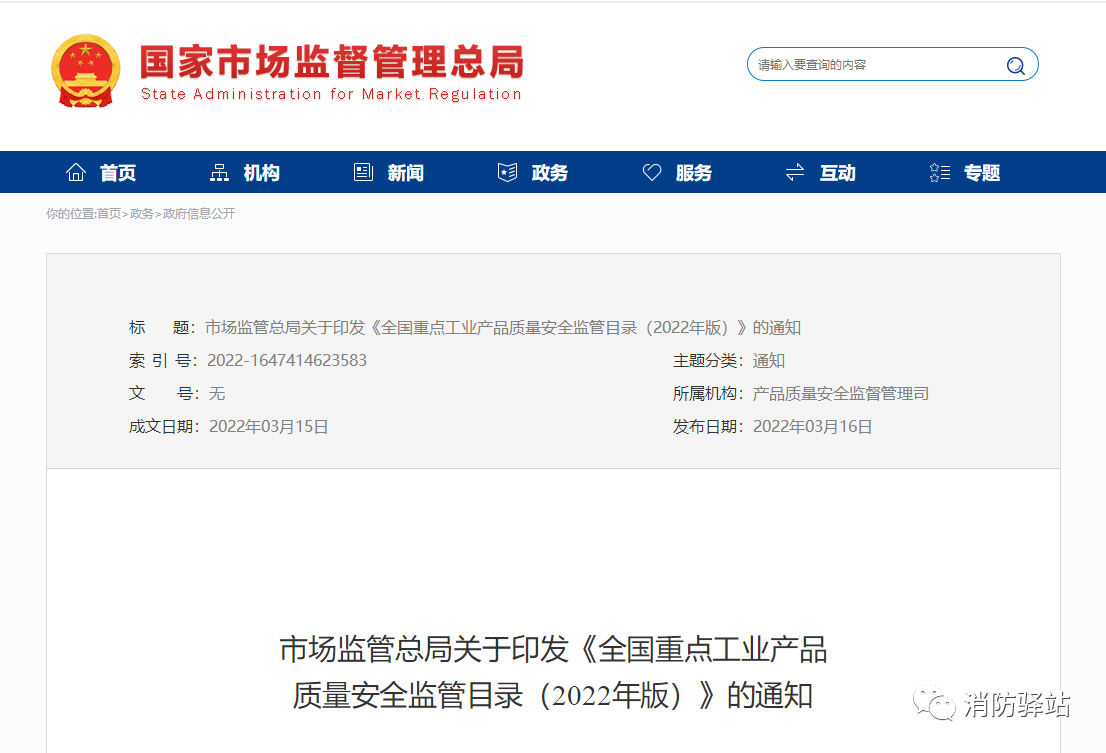Click the 新闻 news document icon
The width and height of the screenshot is (1106, 753).
(x=362, y=171)
